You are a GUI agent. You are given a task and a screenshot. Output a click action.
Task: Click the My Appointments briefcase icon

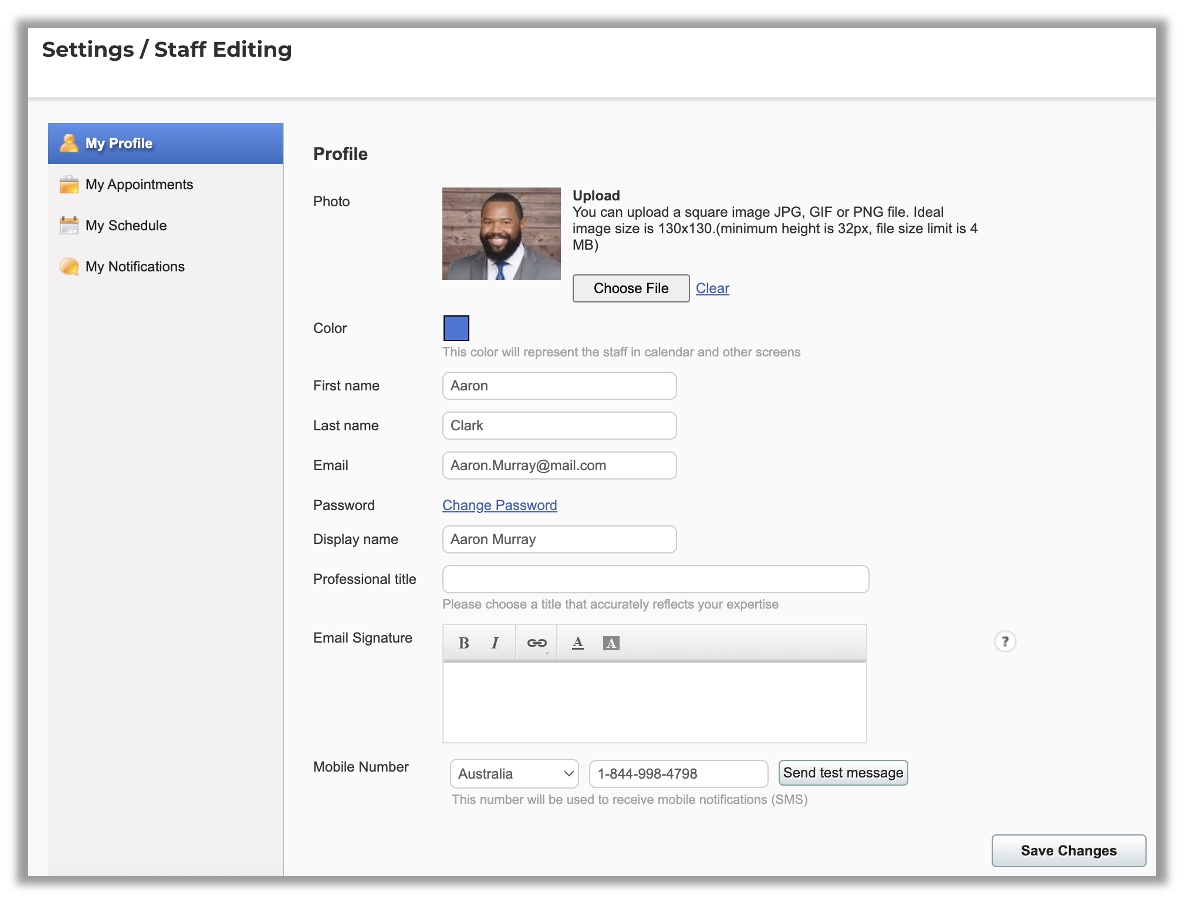[69, 184]
